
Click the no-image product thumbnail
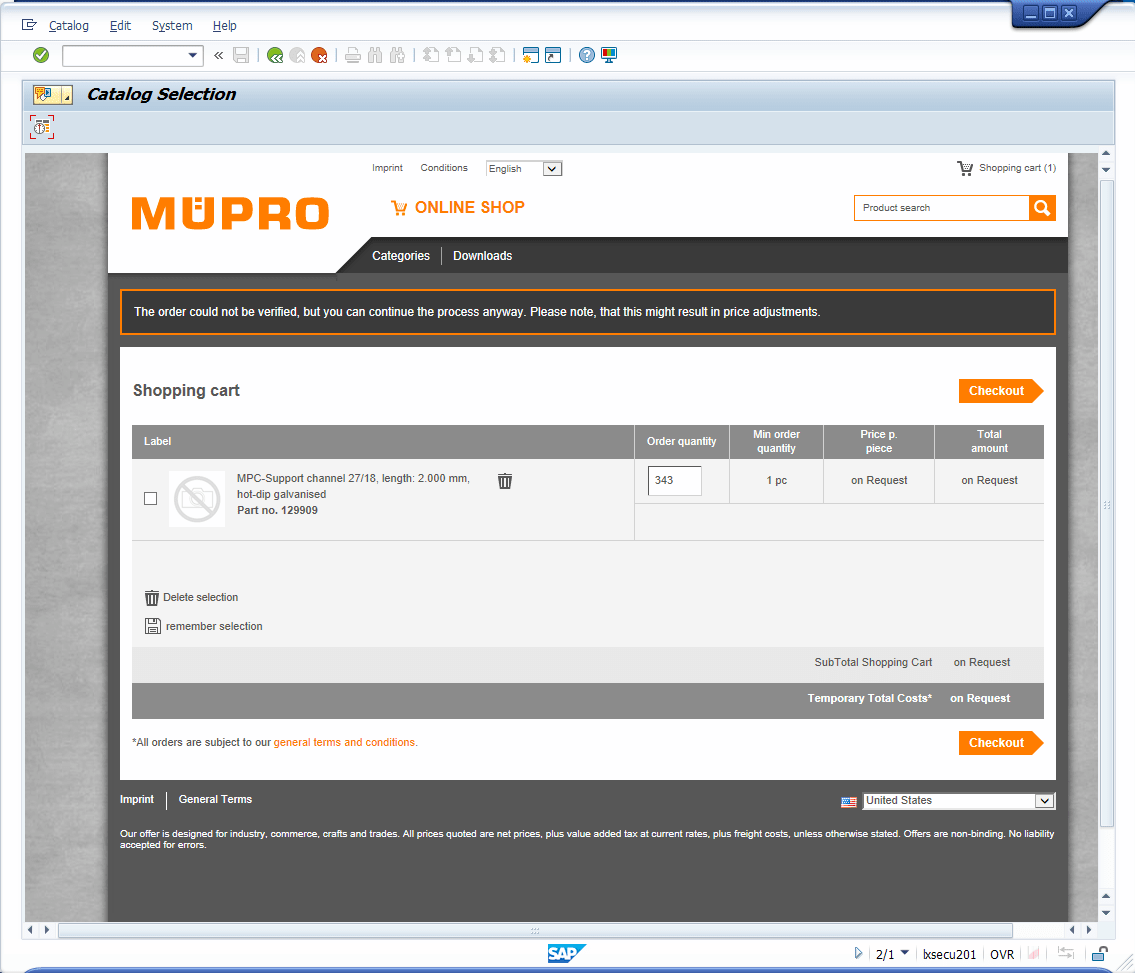click(197, 499)
